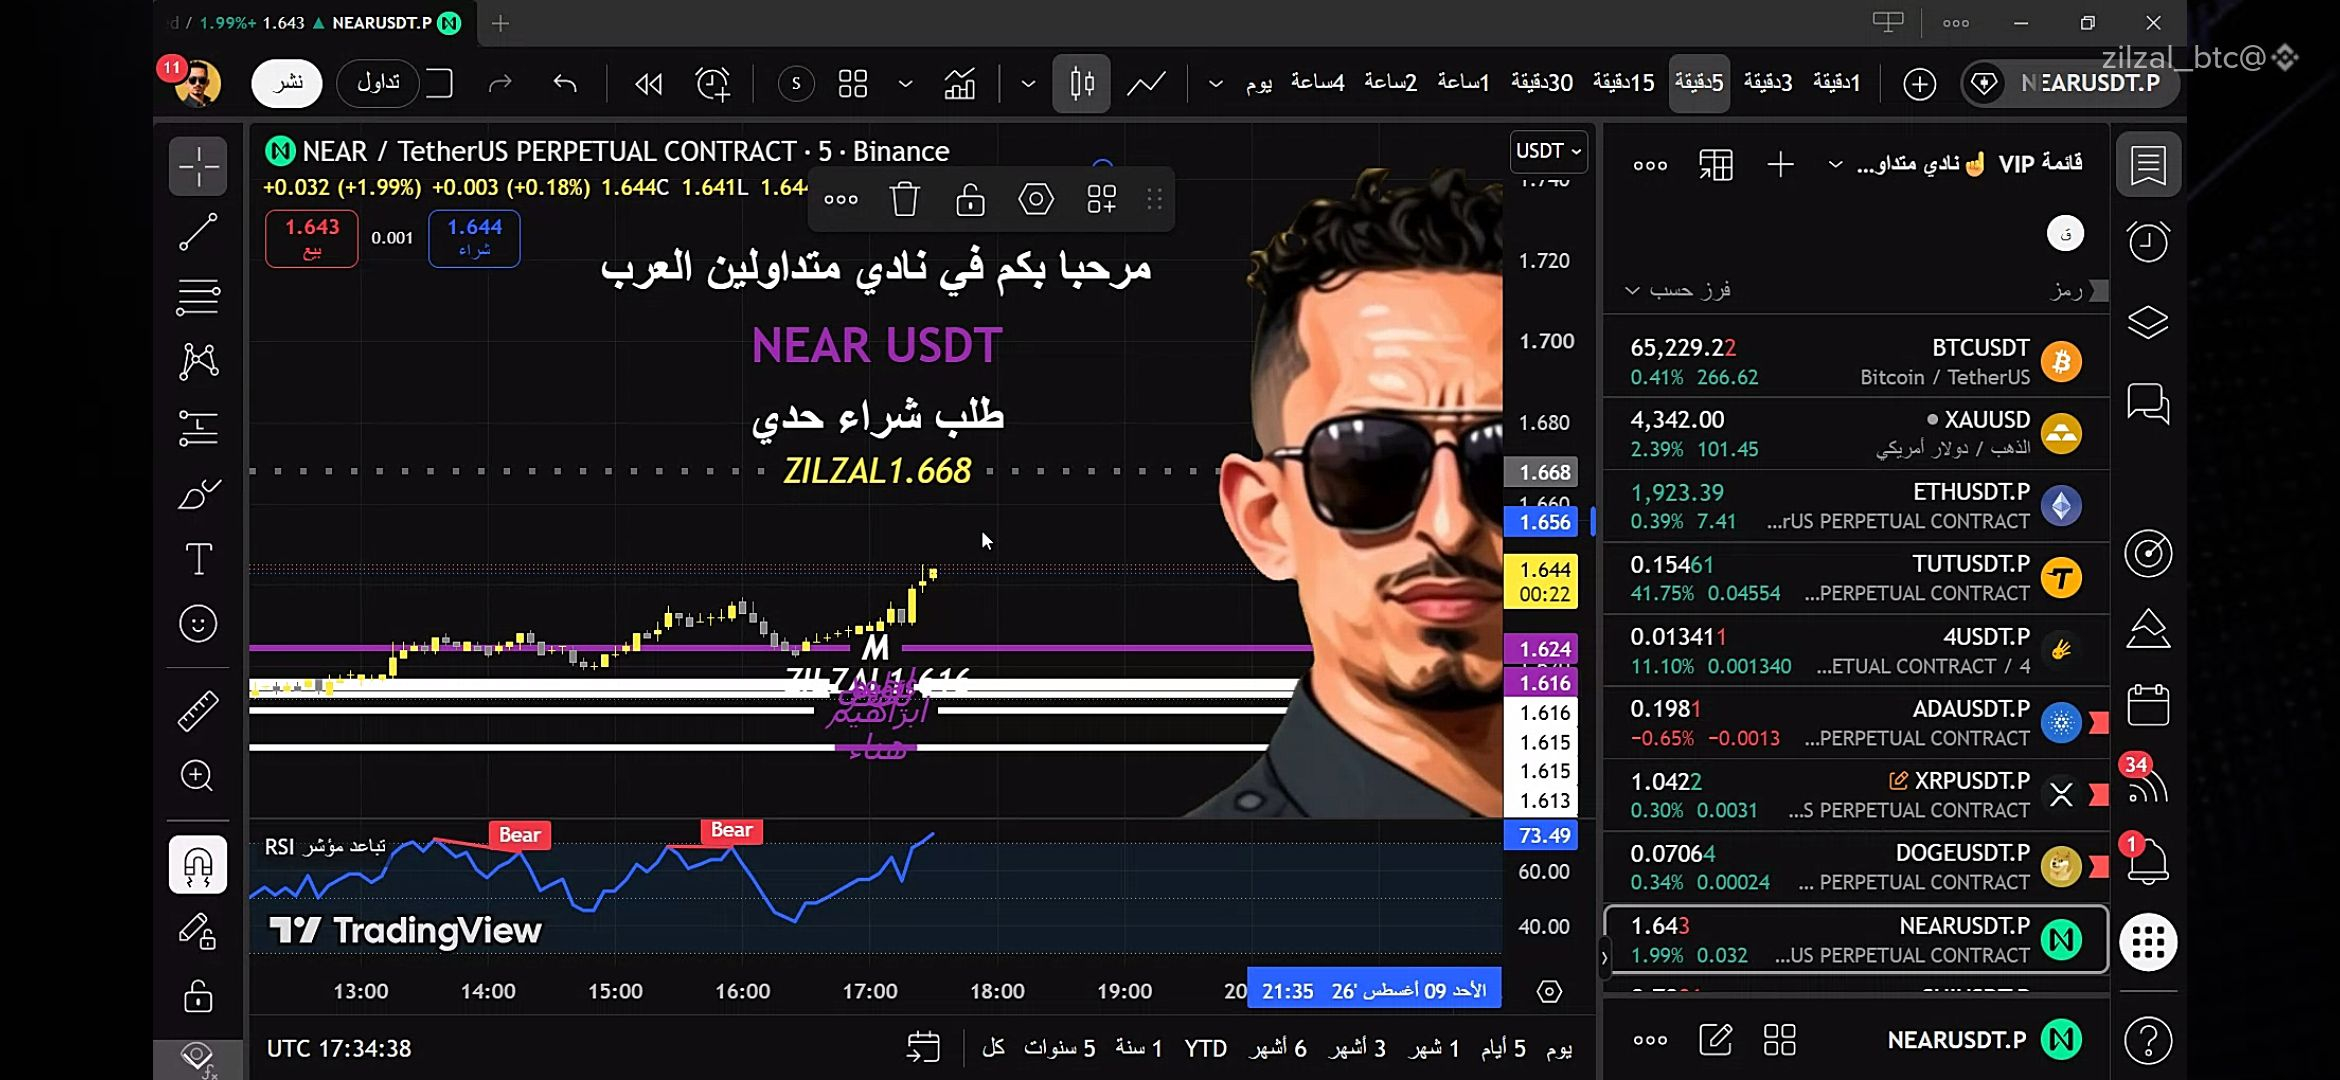This screenshot has width=2340, height=1080.
Task: Select XAUUSD gold in the watchlist
Action: pos(1856,434)
